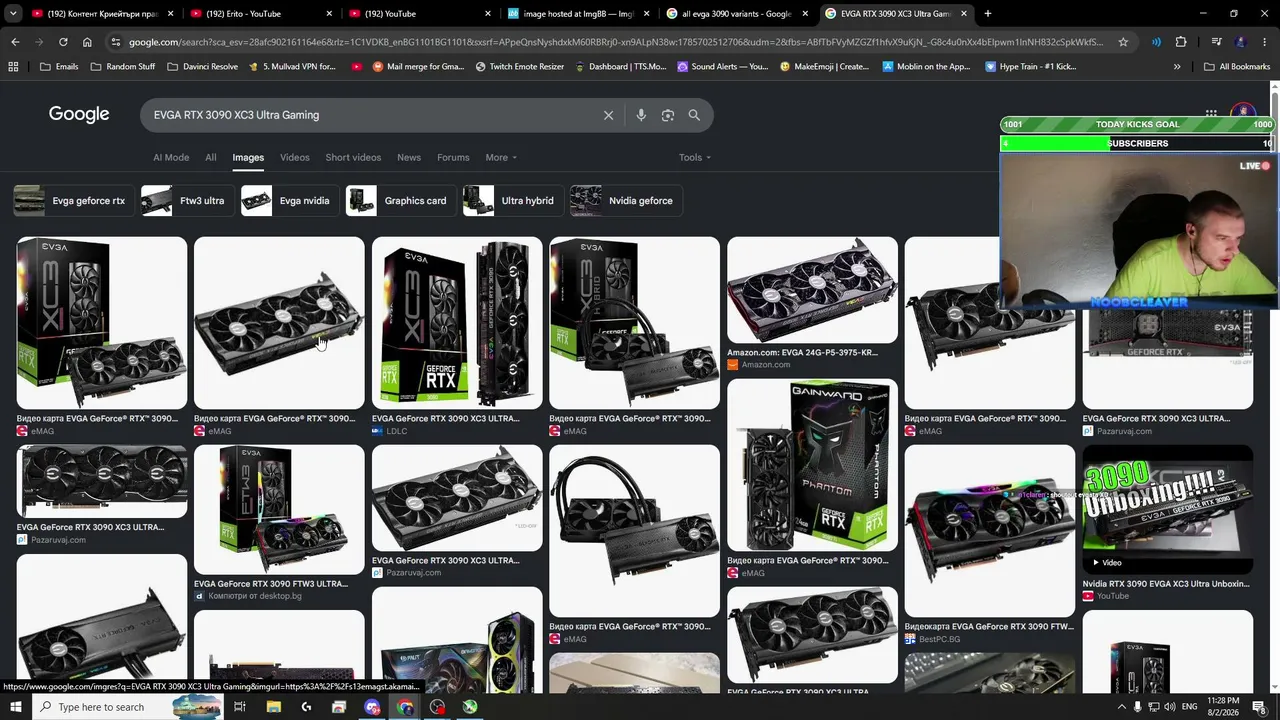Open the Hype Train bookmark

tap(1030, 67)
